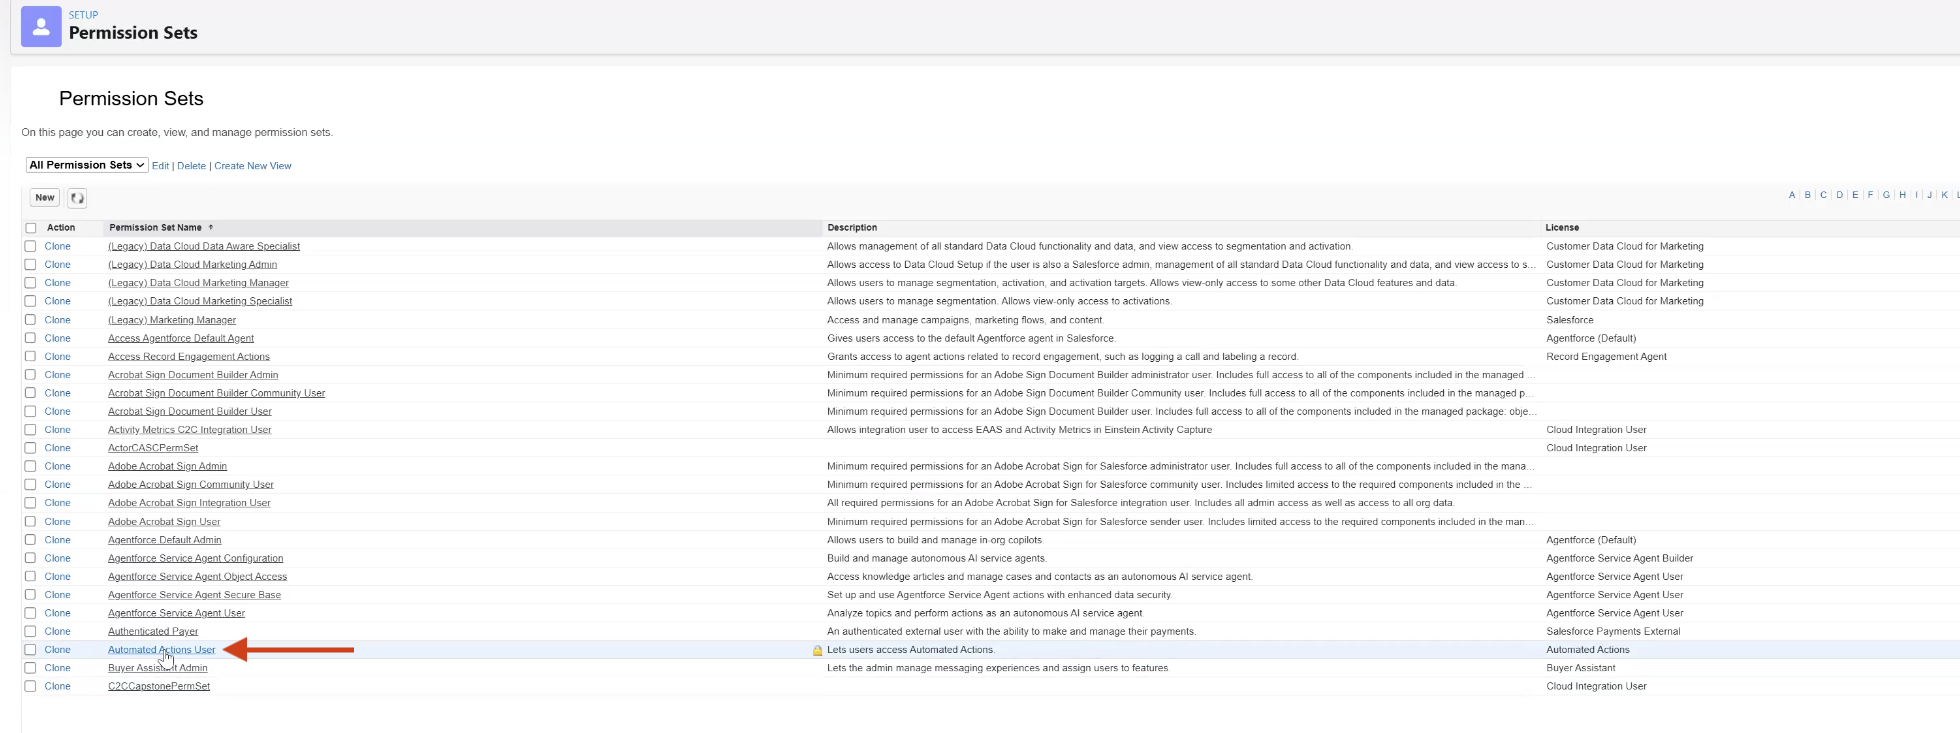Filter list by letter B

point(1808,195)
